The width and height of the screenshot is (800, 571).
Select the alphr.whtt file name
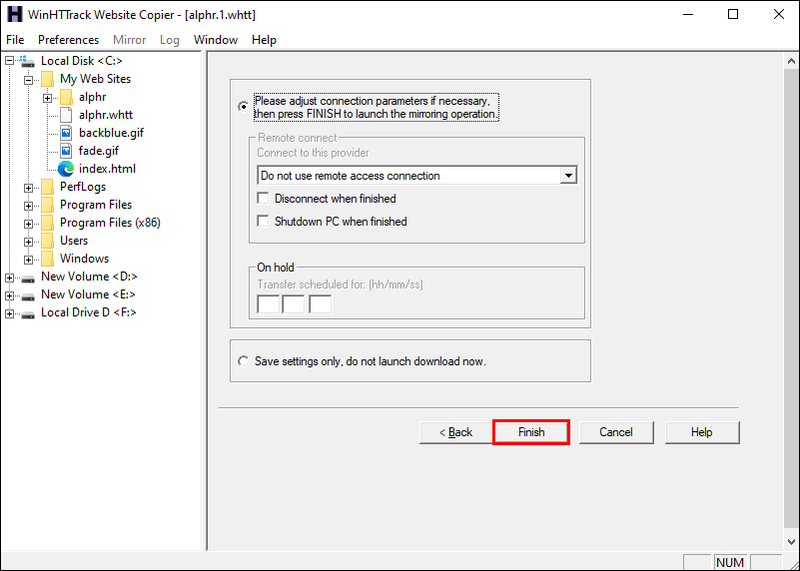106,115
